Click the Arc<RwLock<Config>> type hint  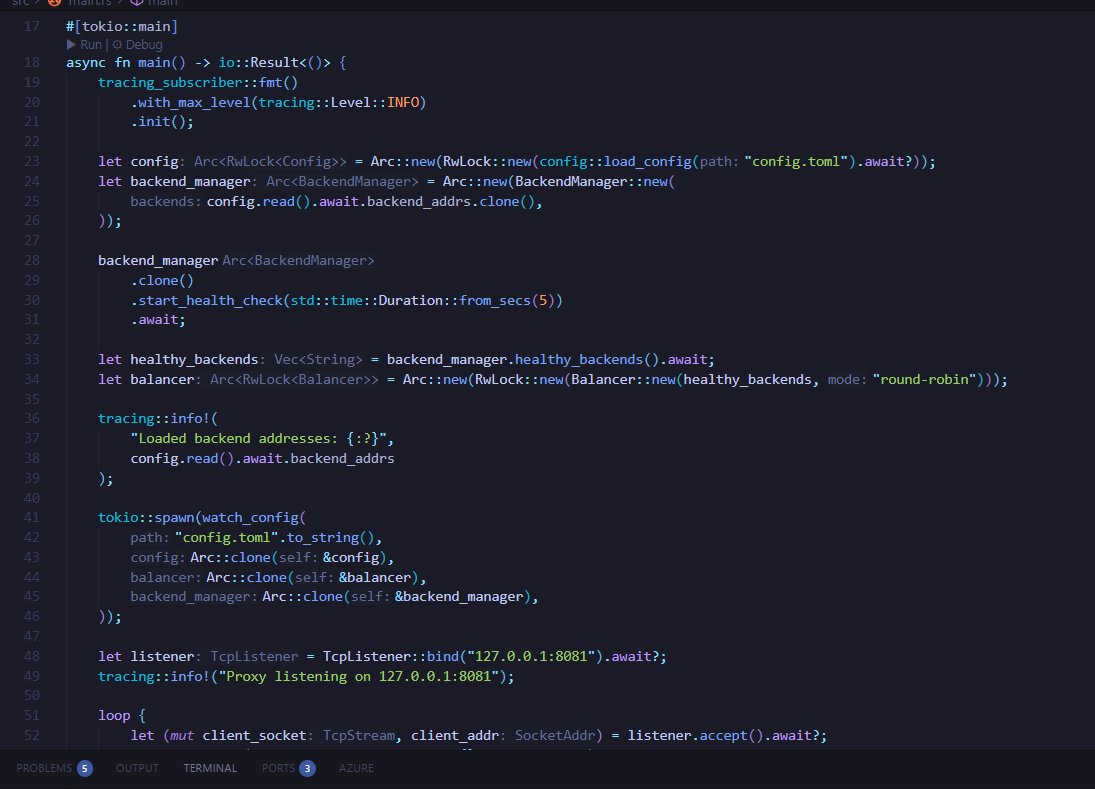tap(270, 161)
